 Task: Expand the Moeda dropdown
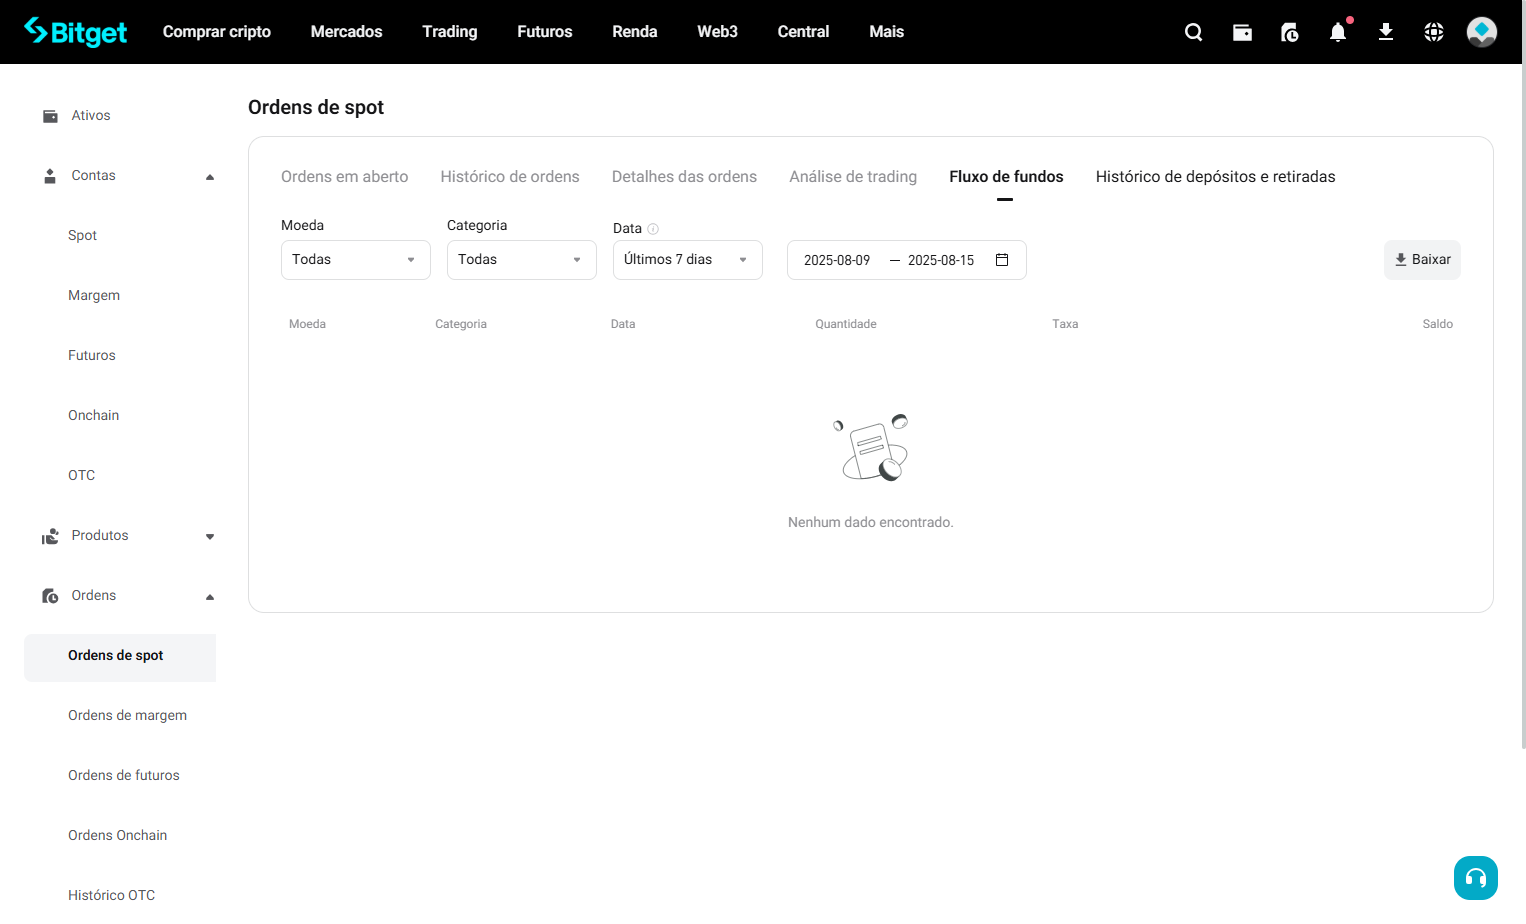click(x=356, y=260)
